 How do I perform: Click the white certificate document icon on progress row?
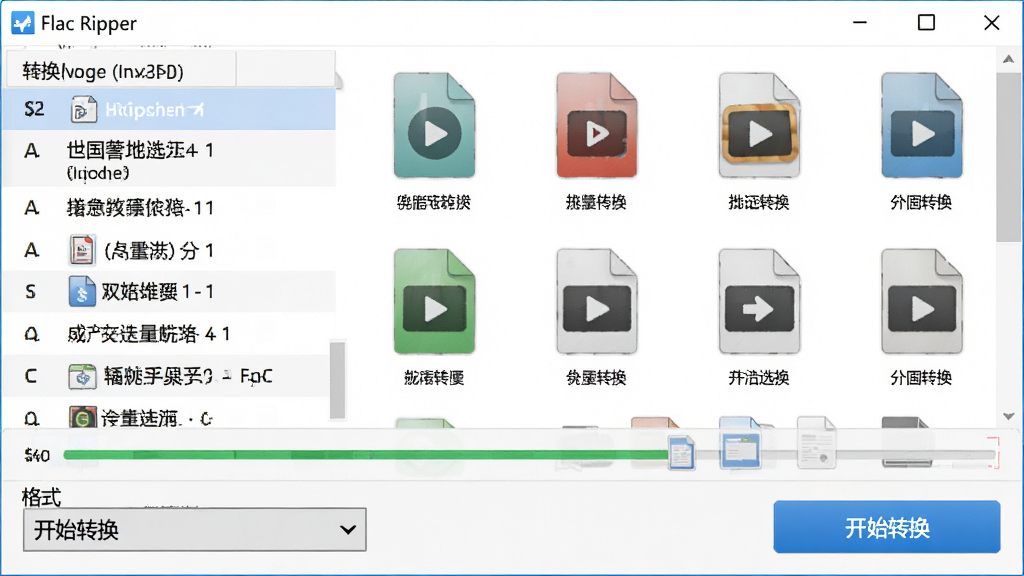pos(816,443)
